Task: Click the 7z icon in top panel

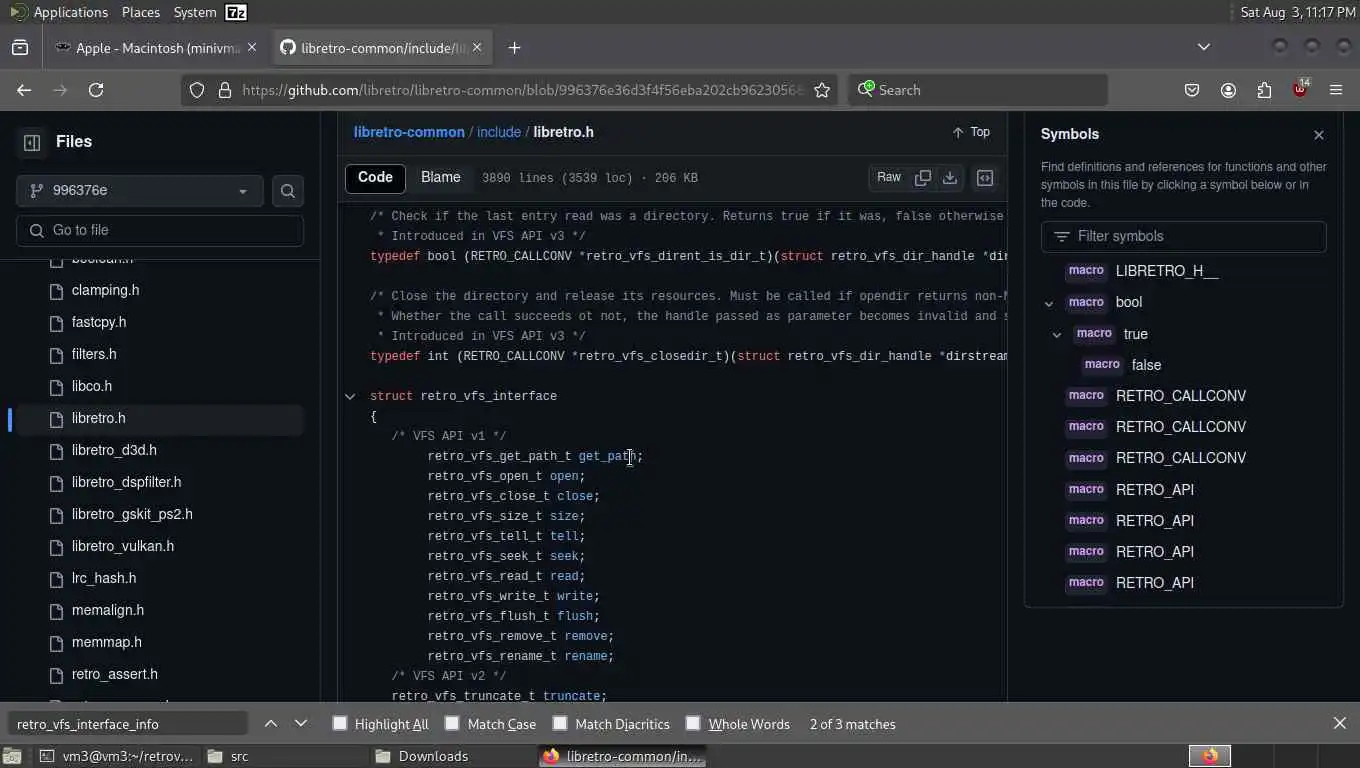Action: tap(236, 12)
